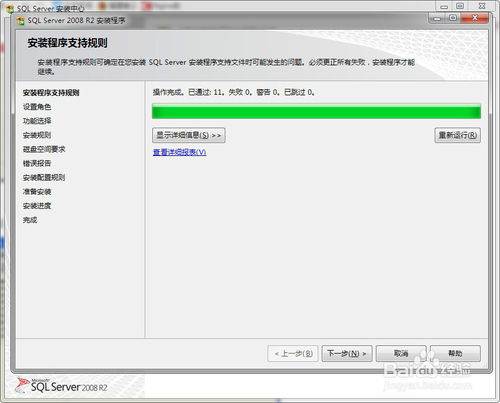
Task: Select 安装程序支持规则 in the step list
Action: (51, 93)
